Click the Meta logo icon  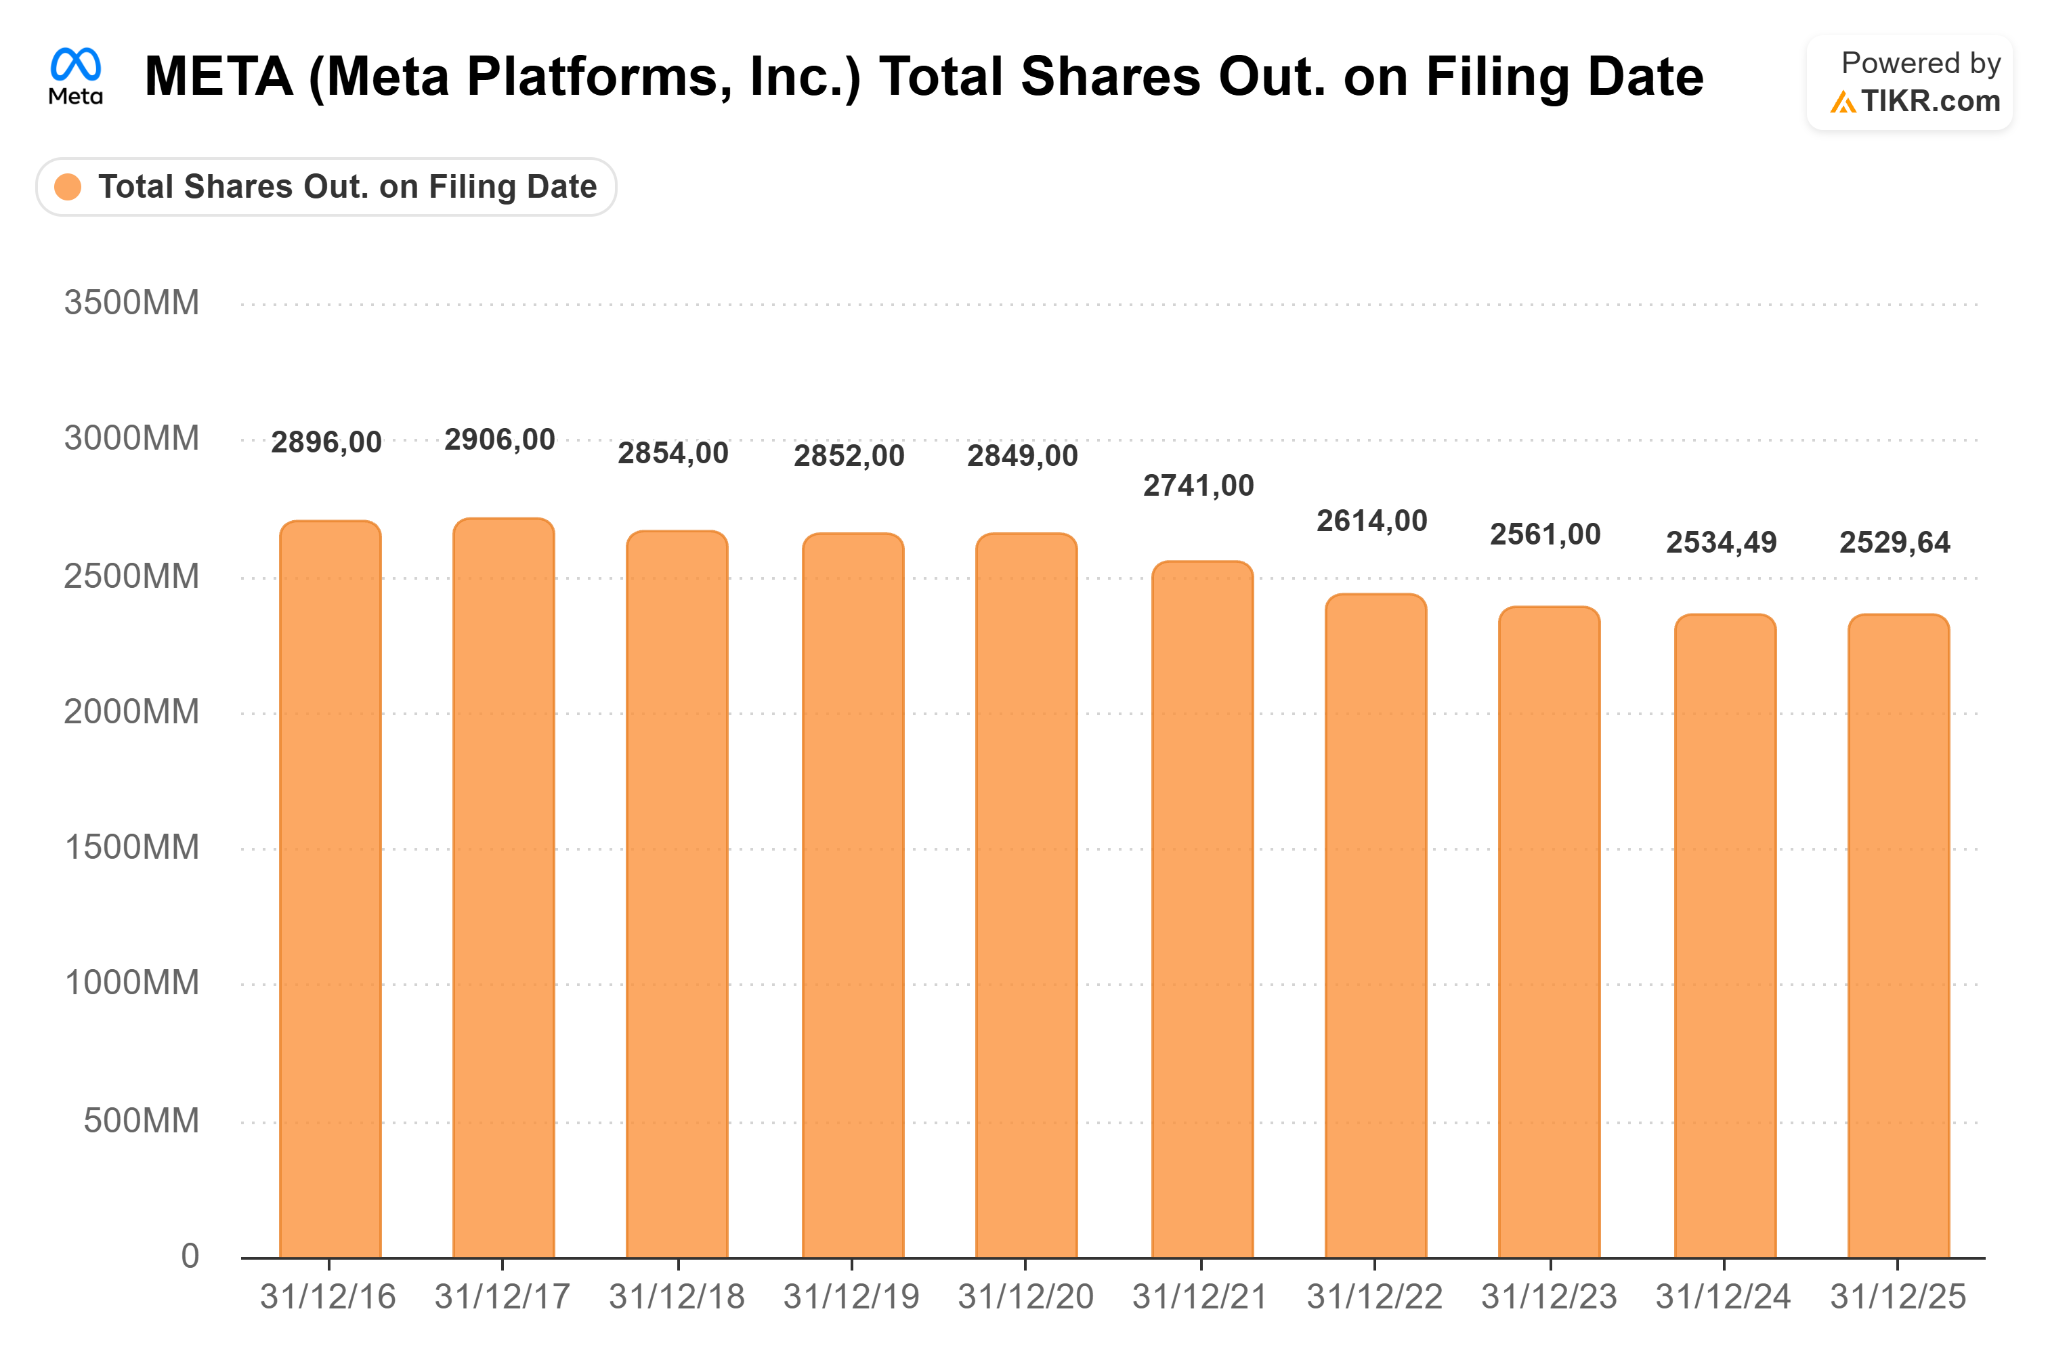[x=76, y=77]
